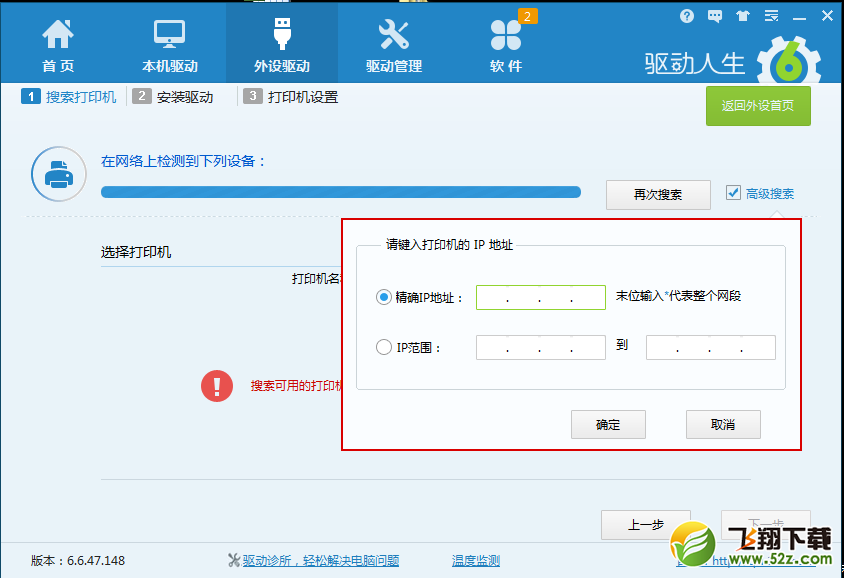Image resolution: width=844 pixels, height=578 pixels.
Task: Open the 温度监测 link
Action: 476,561
